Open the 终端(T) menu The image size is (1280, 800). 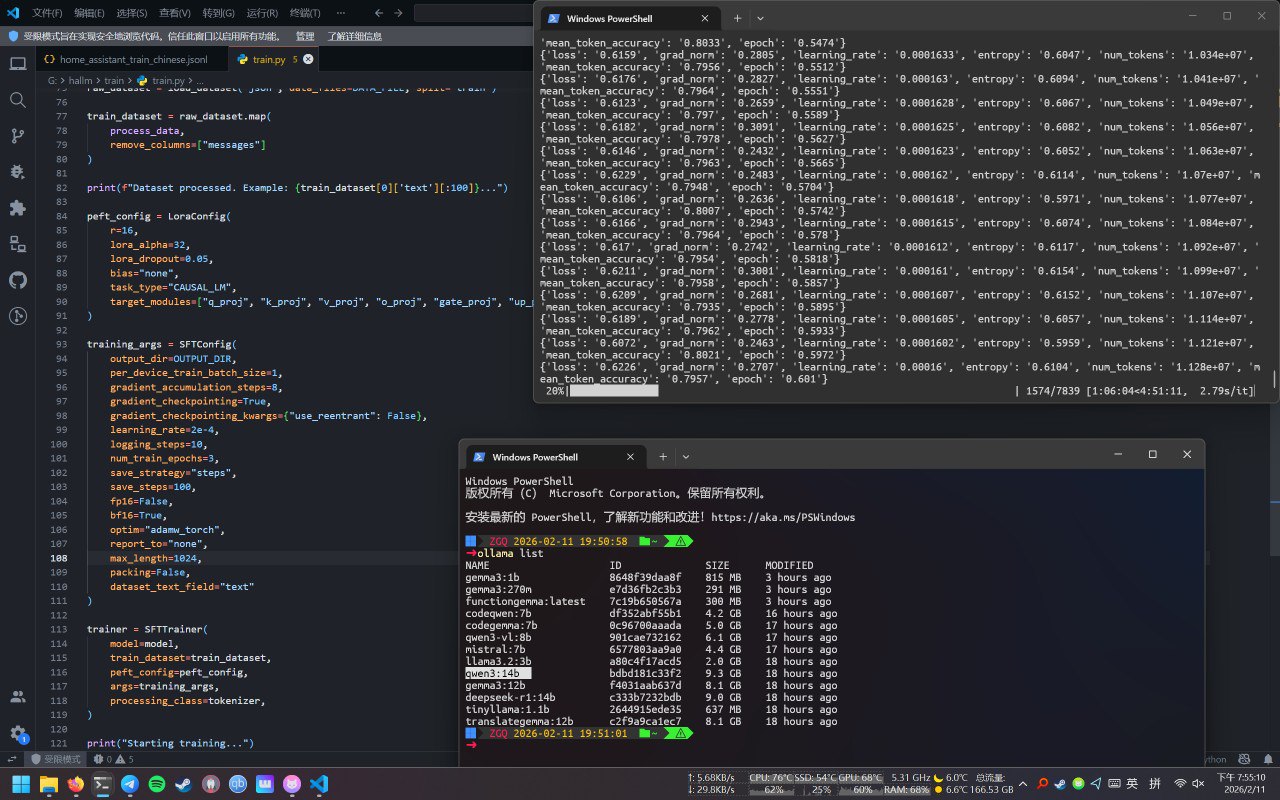305,13
